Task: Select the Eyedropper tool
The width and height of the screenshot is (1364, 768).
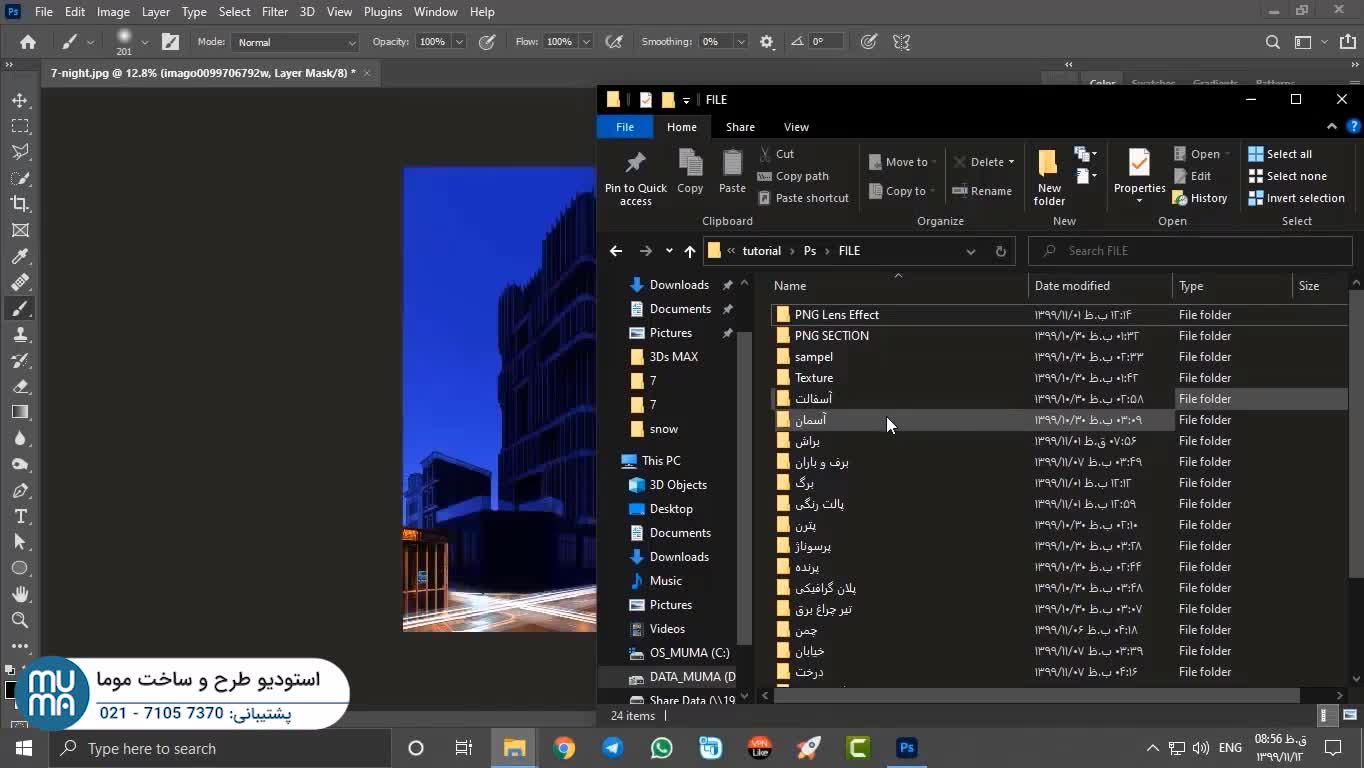Action: 20,257
